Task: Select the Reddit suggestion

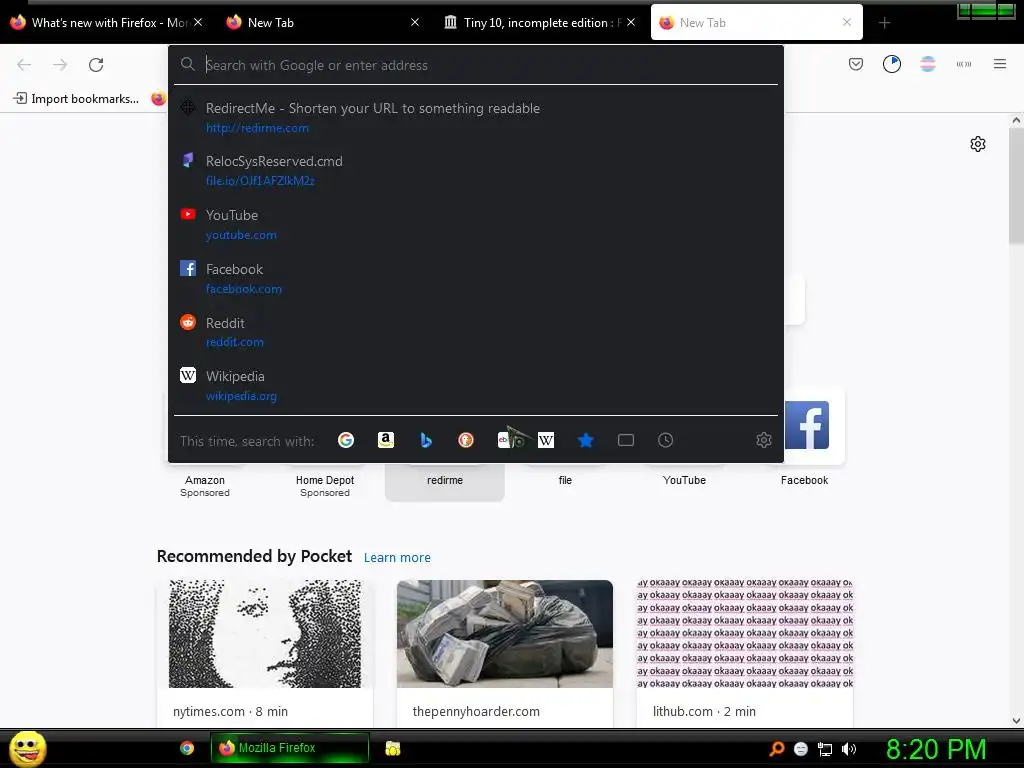Action: click(475, 332)
